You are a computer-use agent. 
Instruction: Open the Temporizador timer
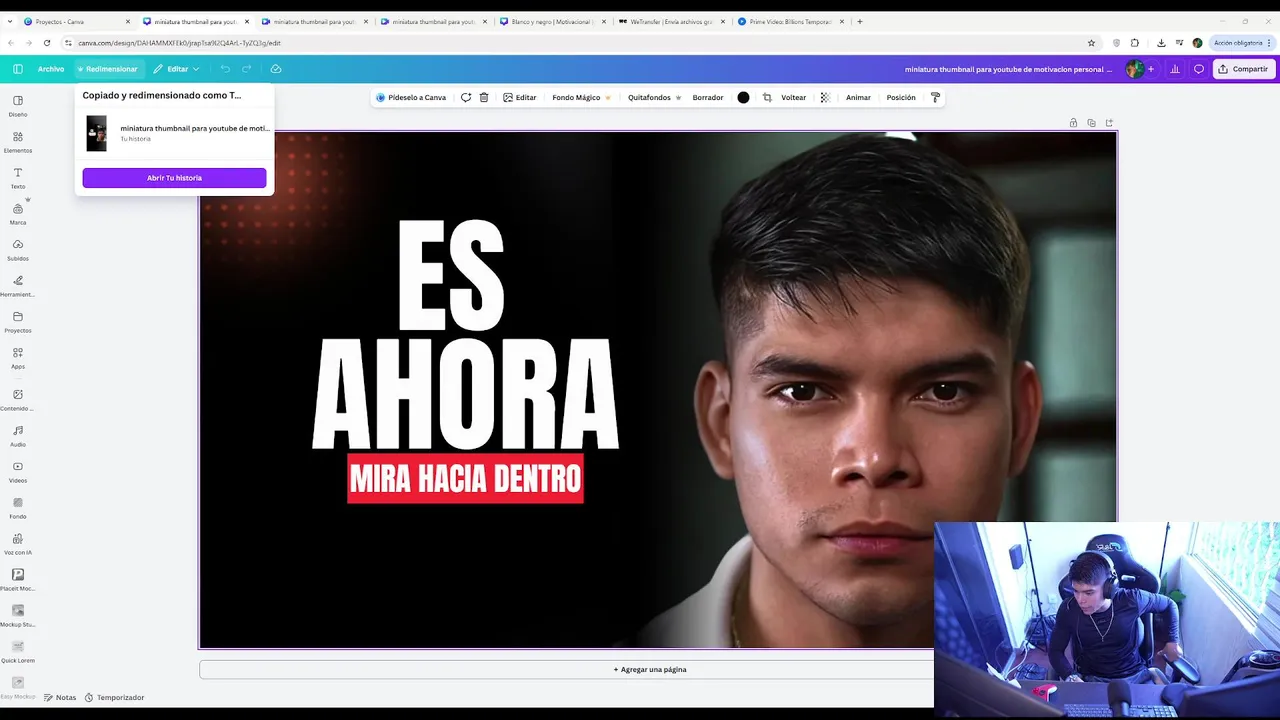115,697
